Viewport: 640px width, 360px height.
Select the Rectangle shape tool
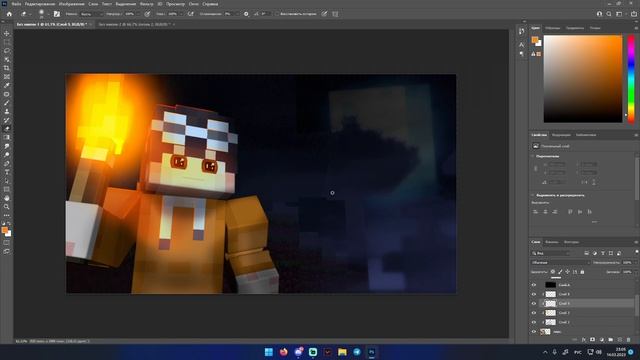[x=7, y=189]
